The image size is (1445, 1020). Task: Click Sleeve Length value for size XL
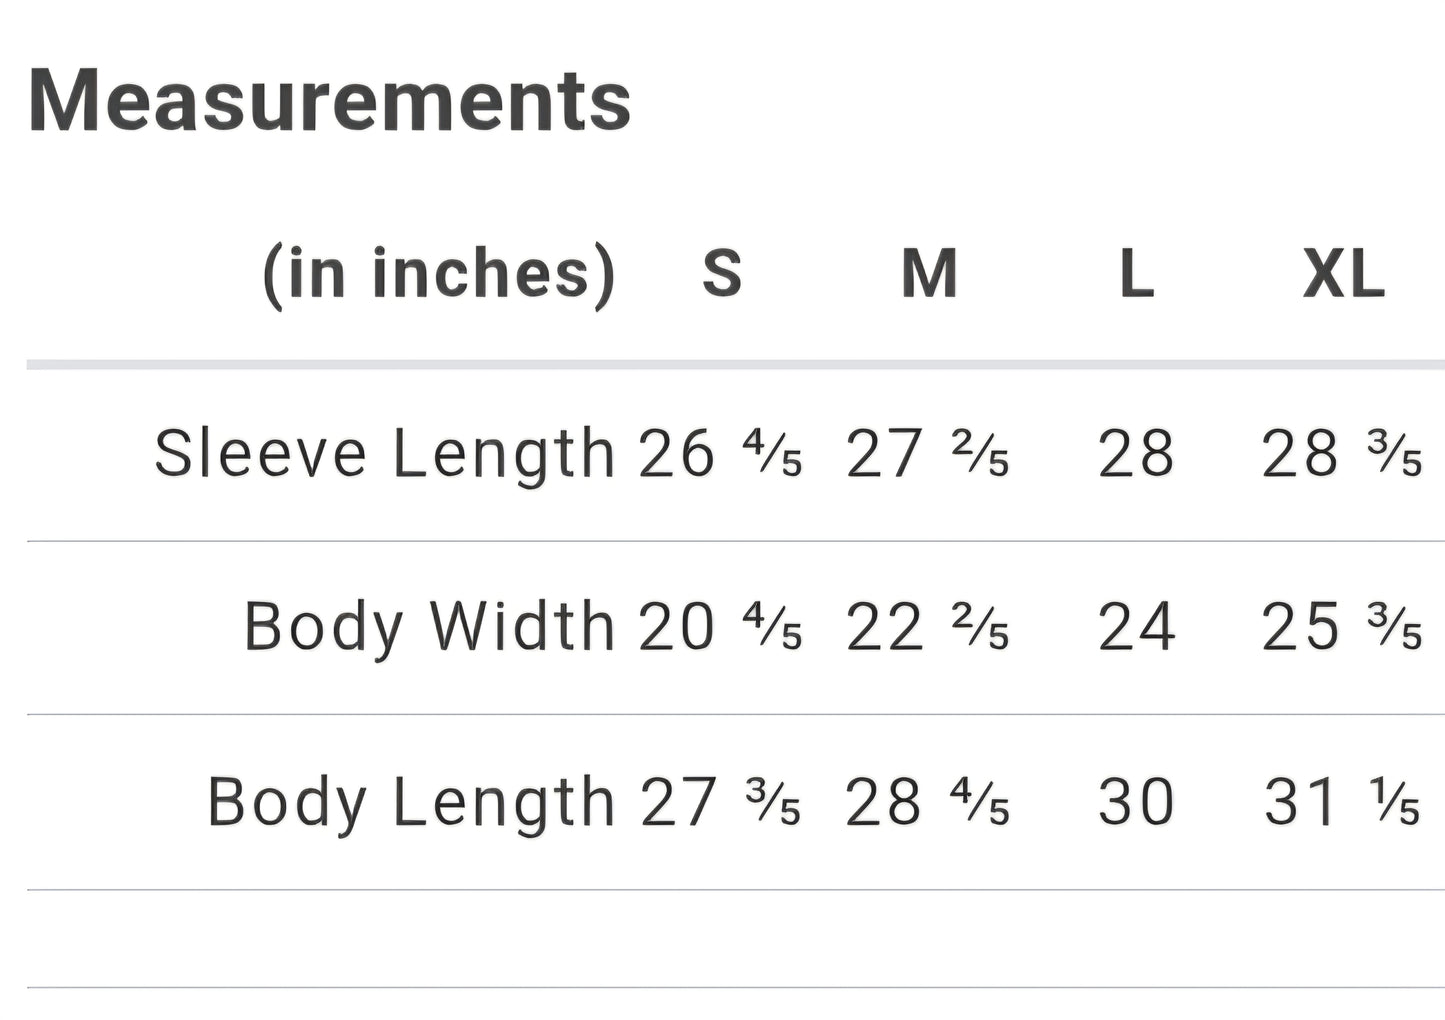click(x=1342, y=454)
